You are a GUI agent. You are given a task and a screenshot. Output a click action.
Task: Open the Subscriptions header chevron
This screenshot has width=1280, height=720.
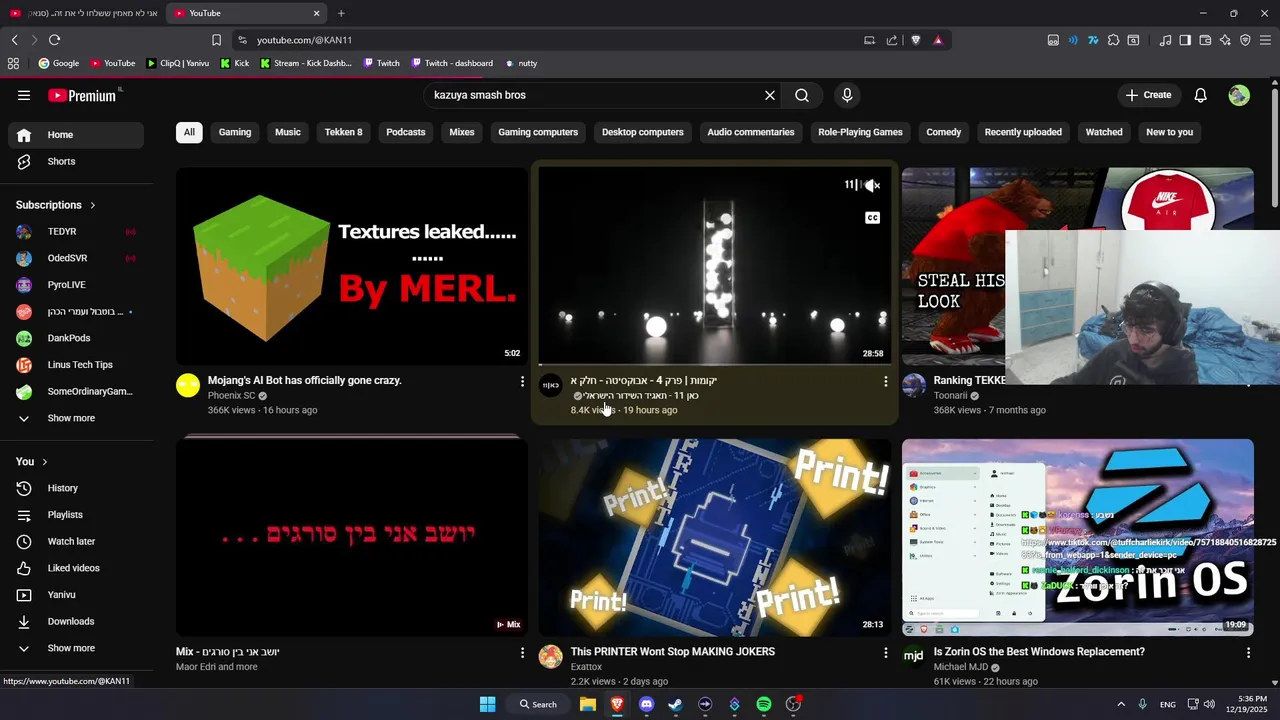tap(93, 205)
